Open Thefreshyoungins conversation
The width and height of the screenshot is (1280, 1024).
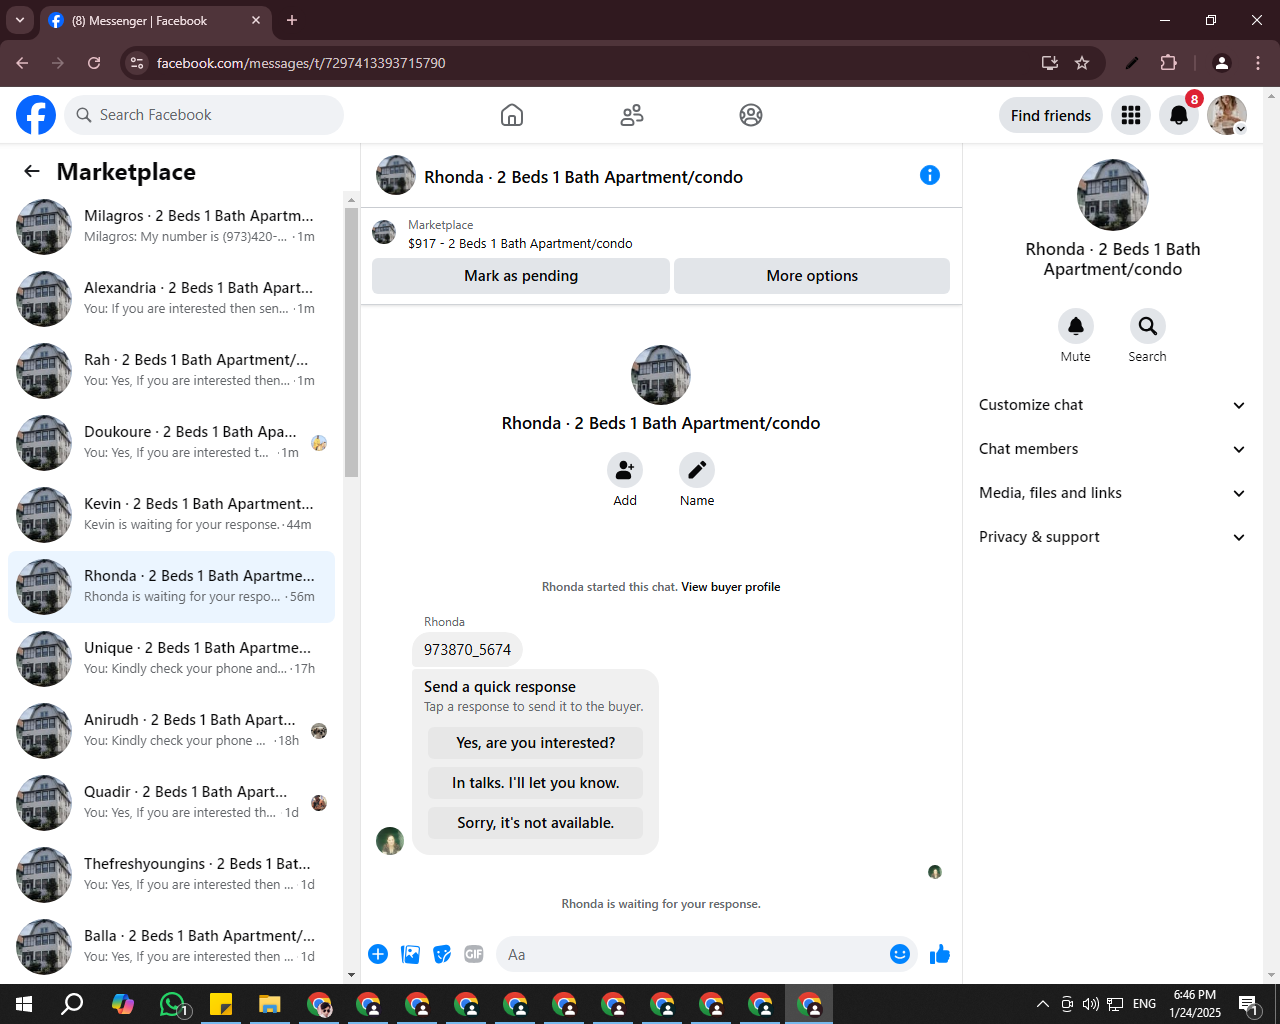171,875
